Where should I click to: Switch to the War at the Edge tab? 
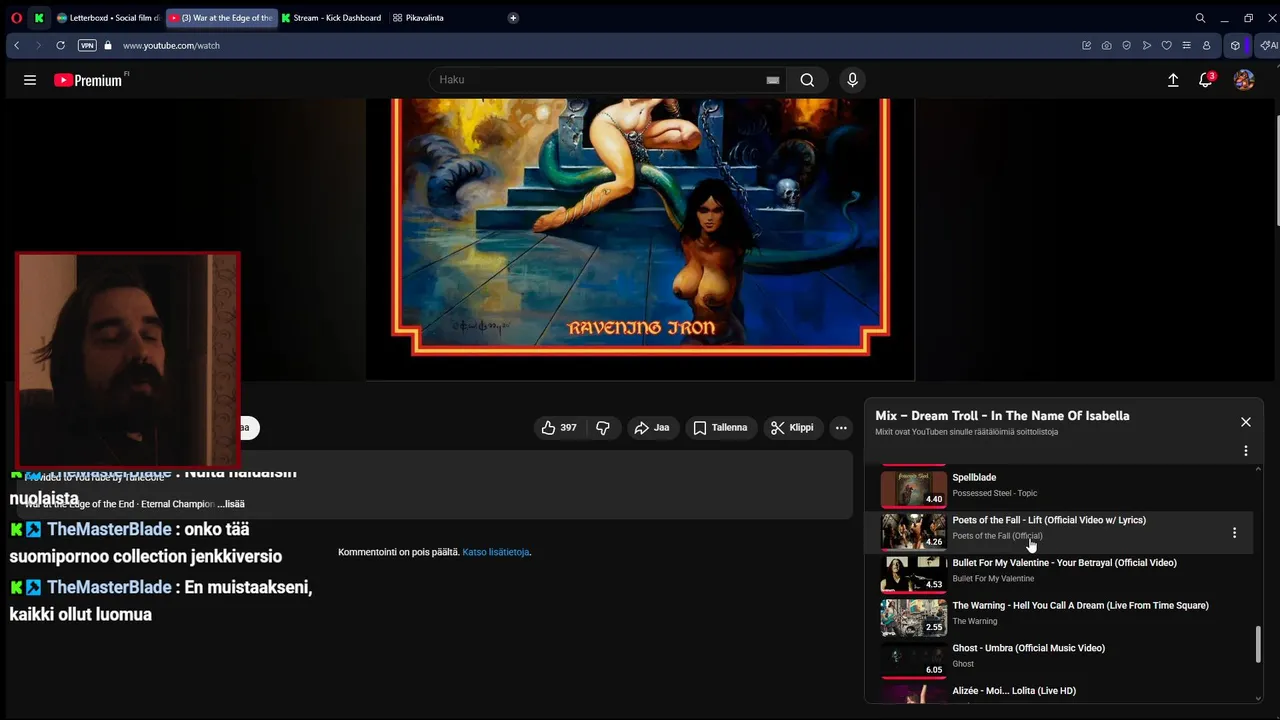pos(221,18)
